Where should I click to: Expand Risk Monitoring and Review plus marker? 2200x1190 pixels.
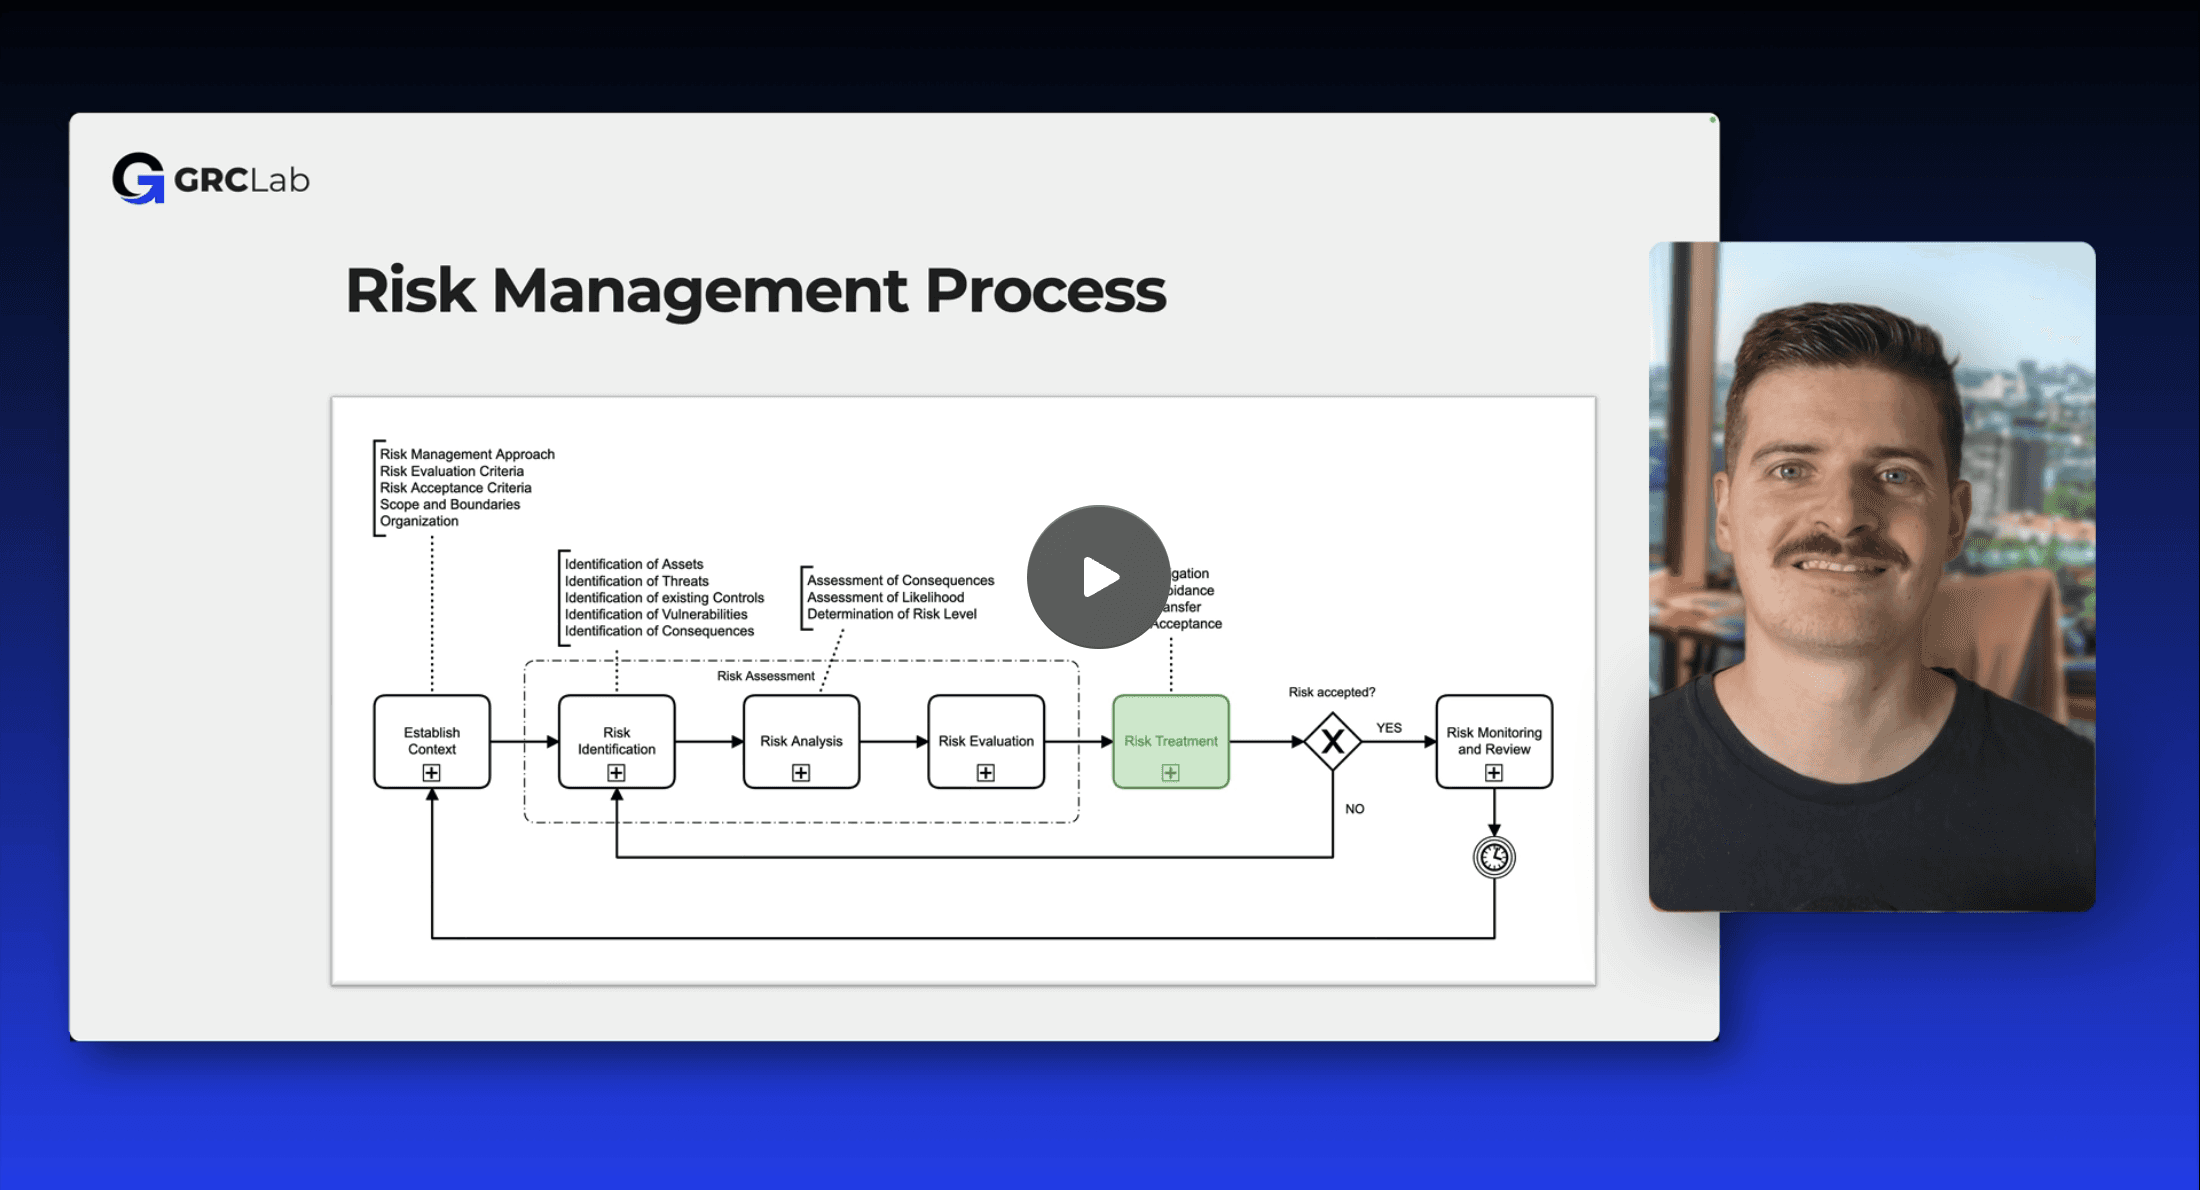tap(1493, 773)
